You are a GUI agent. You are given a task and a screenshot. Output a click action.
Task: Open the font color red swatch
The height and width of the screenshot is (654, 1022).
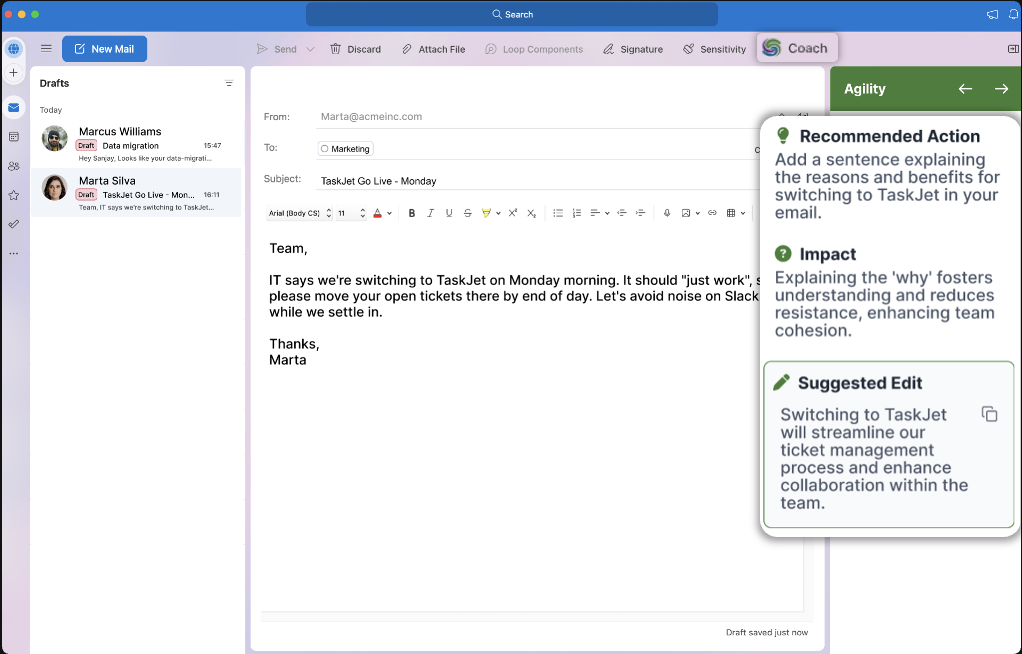point(378,213)
